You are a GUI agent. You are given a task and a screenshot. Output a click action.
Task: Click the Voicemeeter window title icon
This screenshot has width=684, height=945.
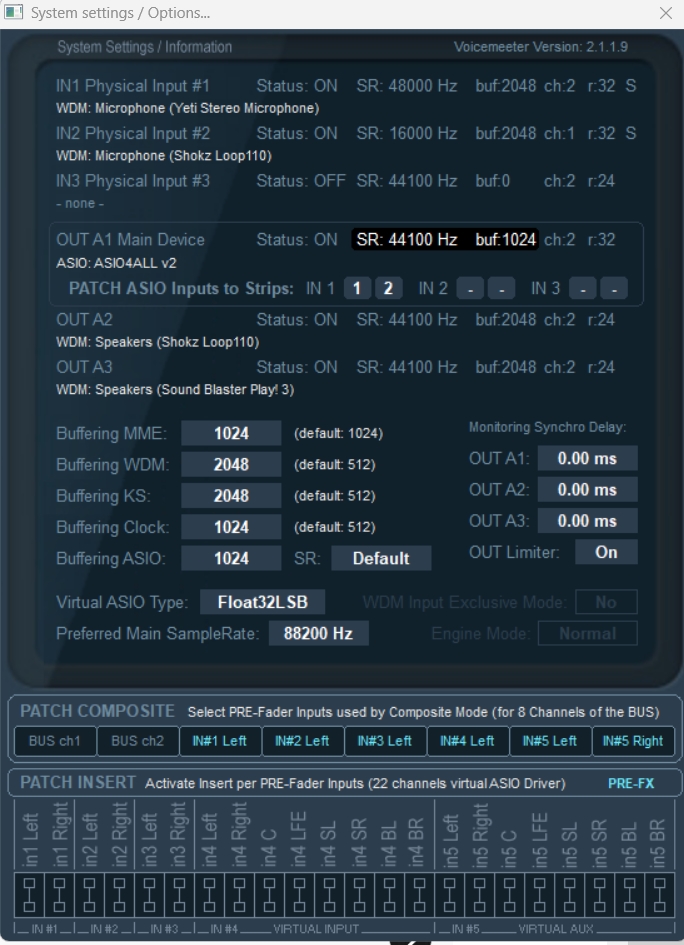[x=13, y=12]
